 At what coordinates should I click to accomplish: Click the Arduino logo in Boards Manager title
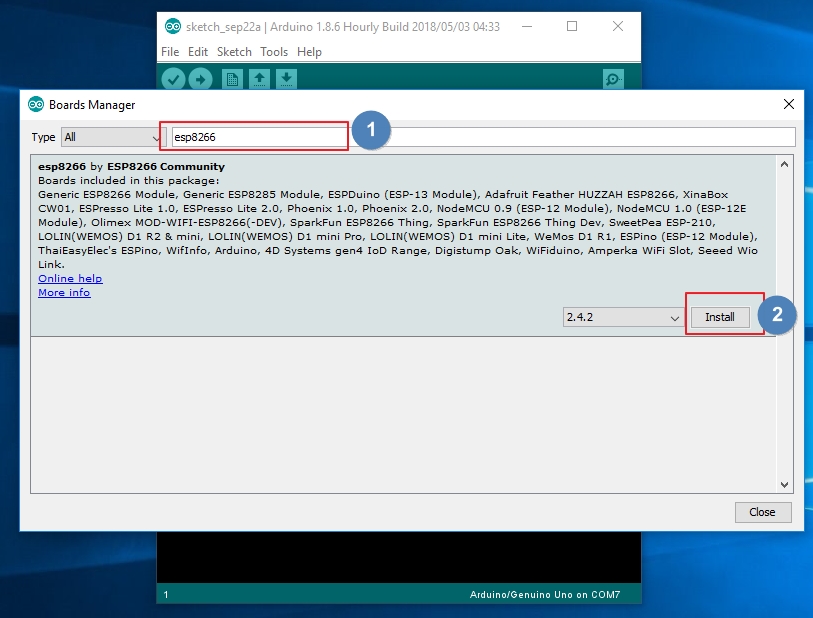pos(36,104)
